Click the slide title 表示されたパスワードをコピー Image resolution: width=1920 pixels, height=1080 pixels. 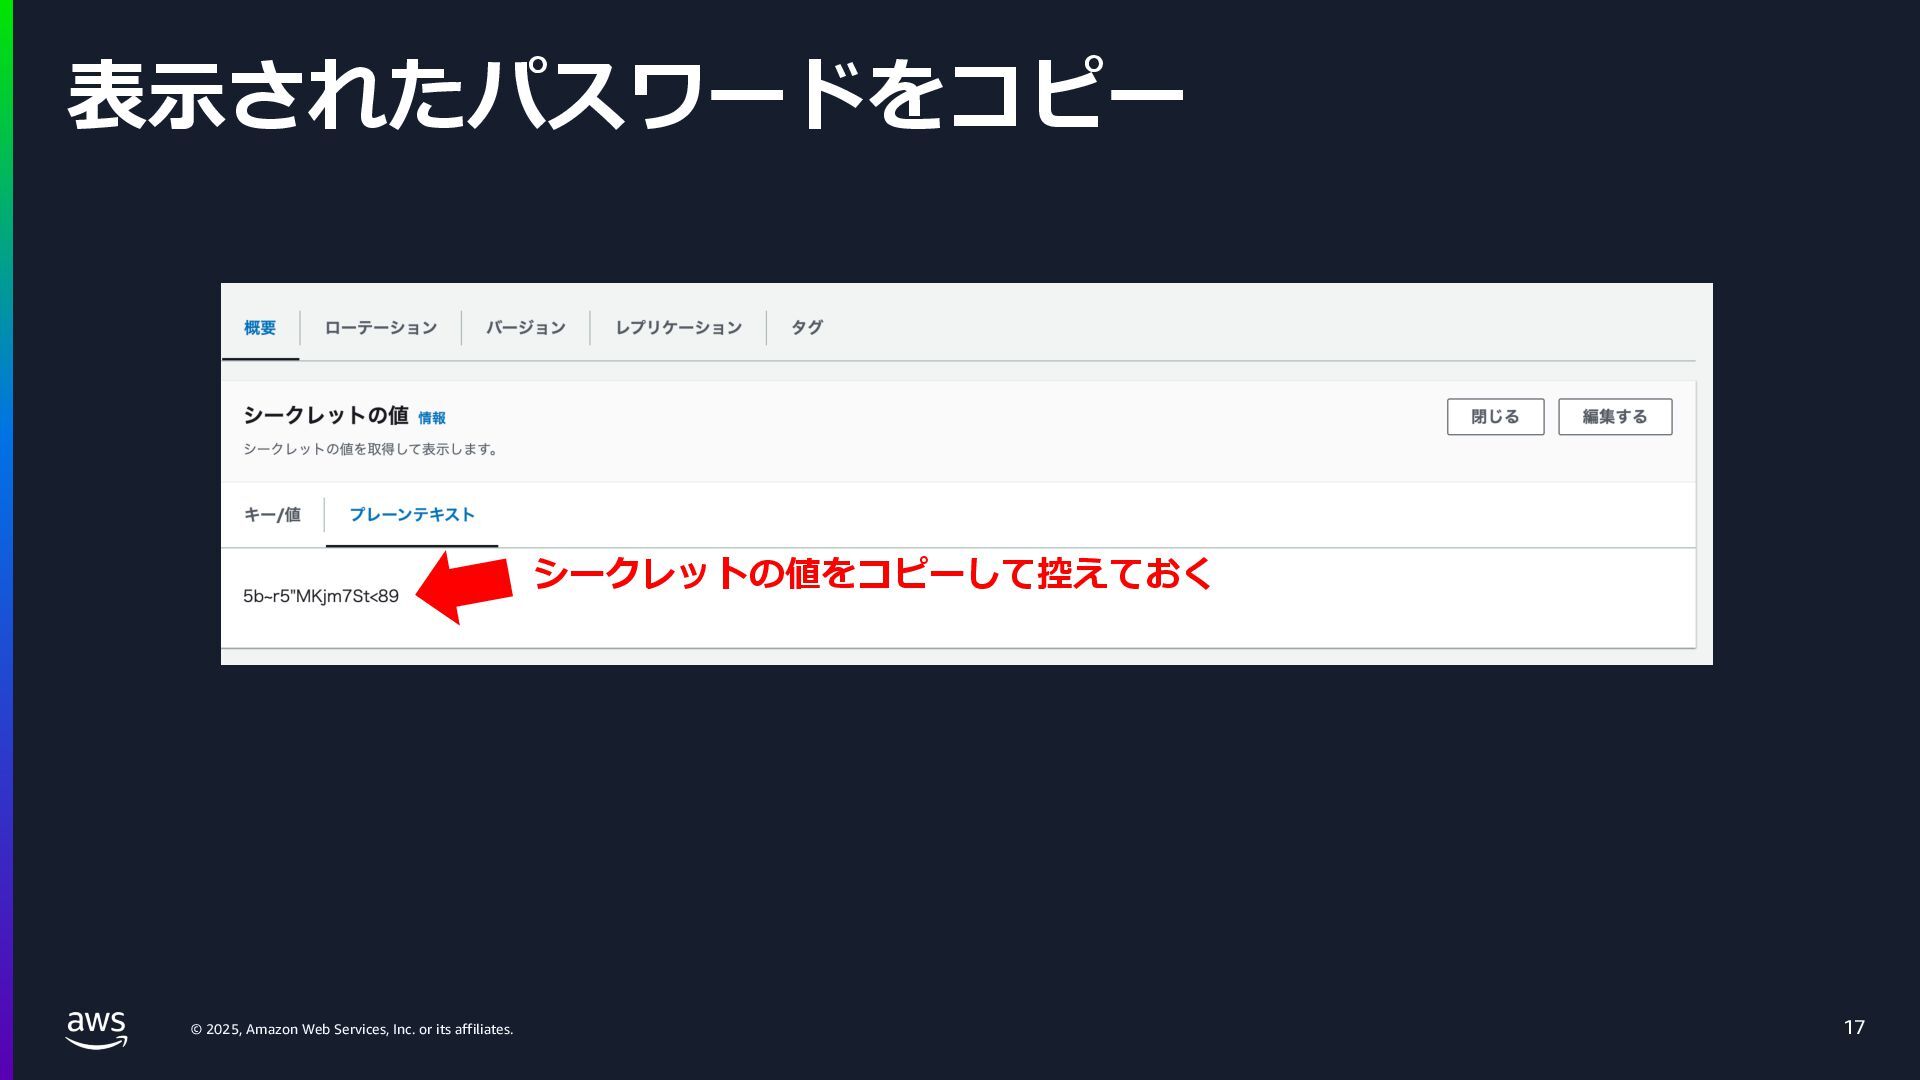[x=625, y=95]
